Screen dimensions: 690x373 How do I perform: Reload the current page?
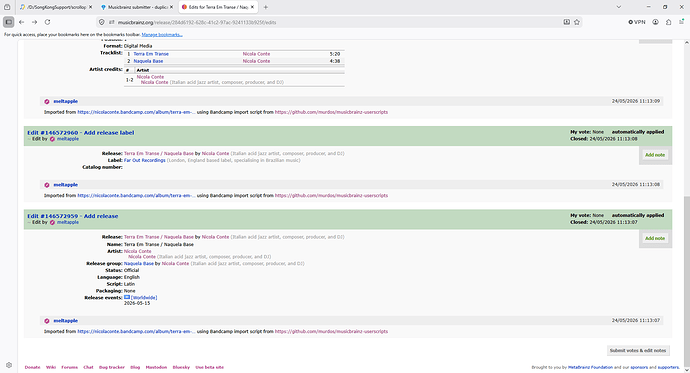pos(48,22)
